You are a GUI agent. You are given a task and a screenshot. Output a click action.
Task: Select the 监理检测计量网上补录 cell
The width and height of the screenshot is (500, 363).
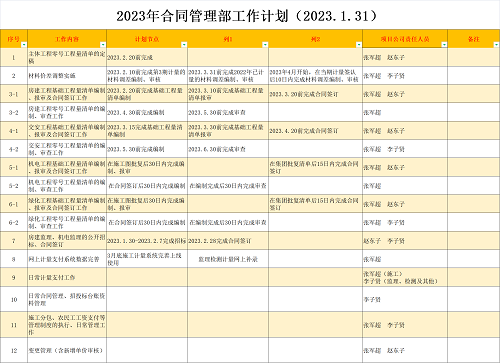click(228, 259)
